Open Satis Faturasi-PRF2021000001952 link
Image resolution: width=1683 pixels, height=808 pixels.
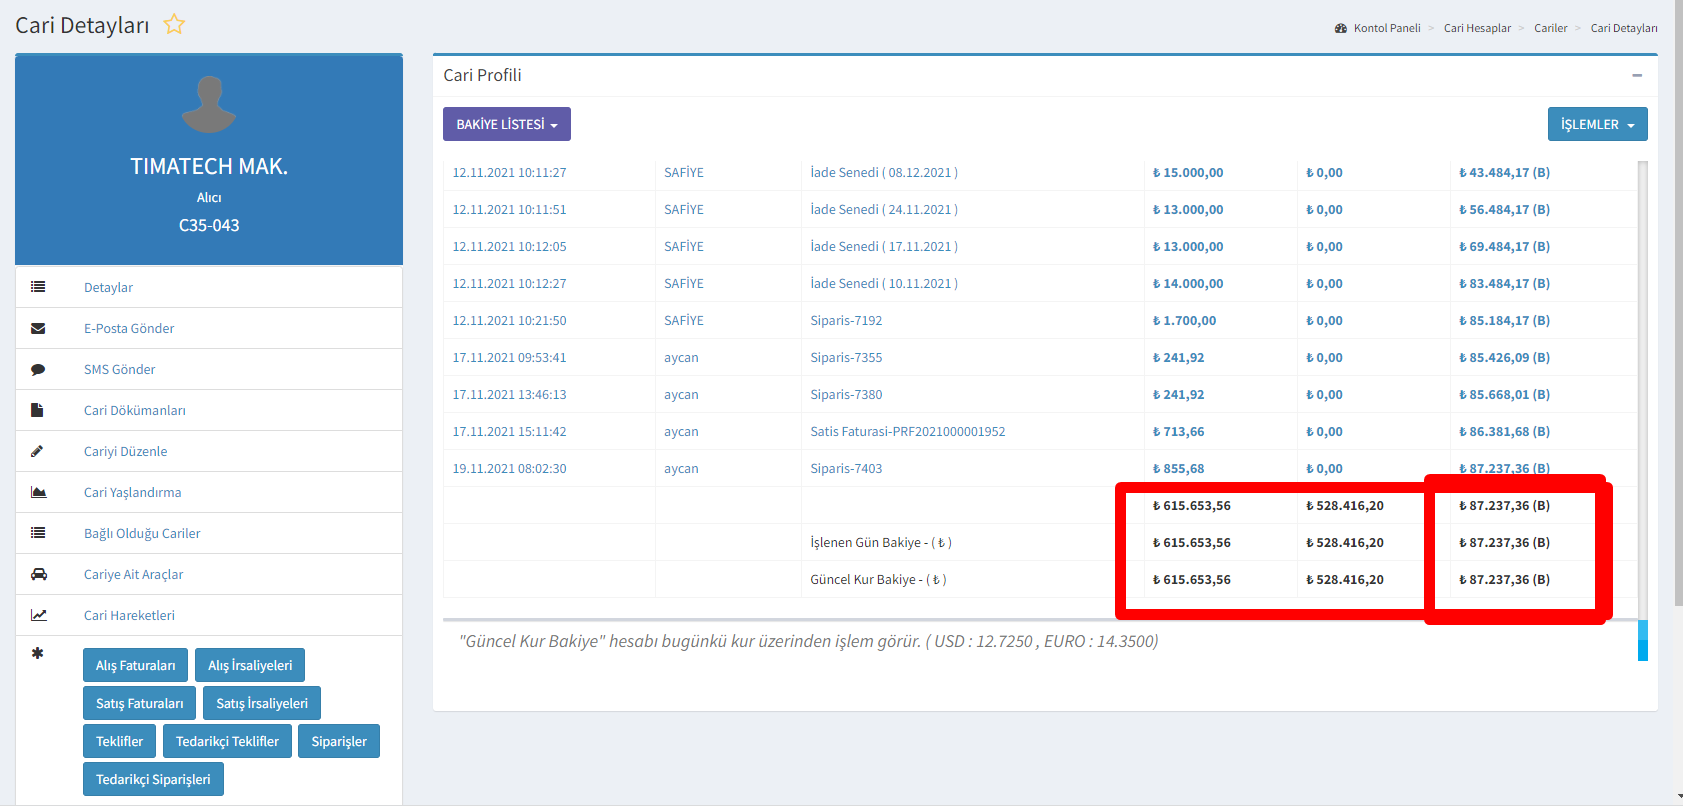907,431
